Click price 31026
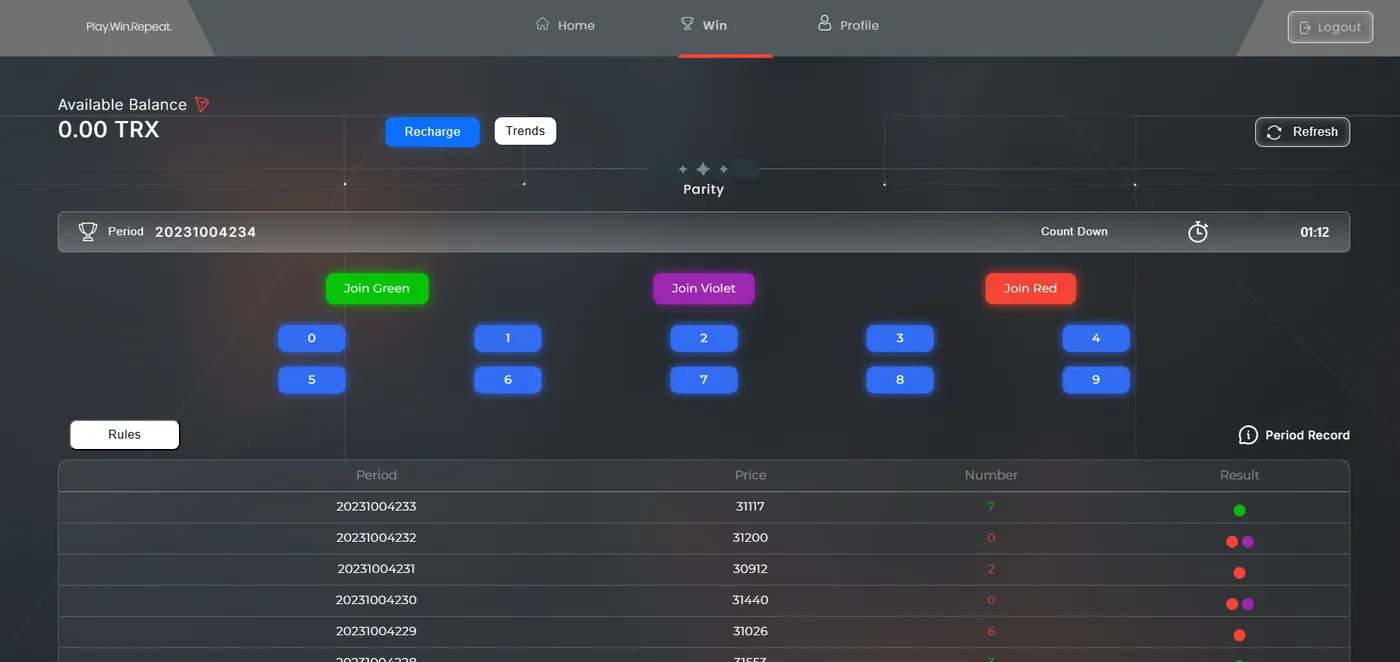This screenshot has height=662, width=1400. click(x=750, y=631)
